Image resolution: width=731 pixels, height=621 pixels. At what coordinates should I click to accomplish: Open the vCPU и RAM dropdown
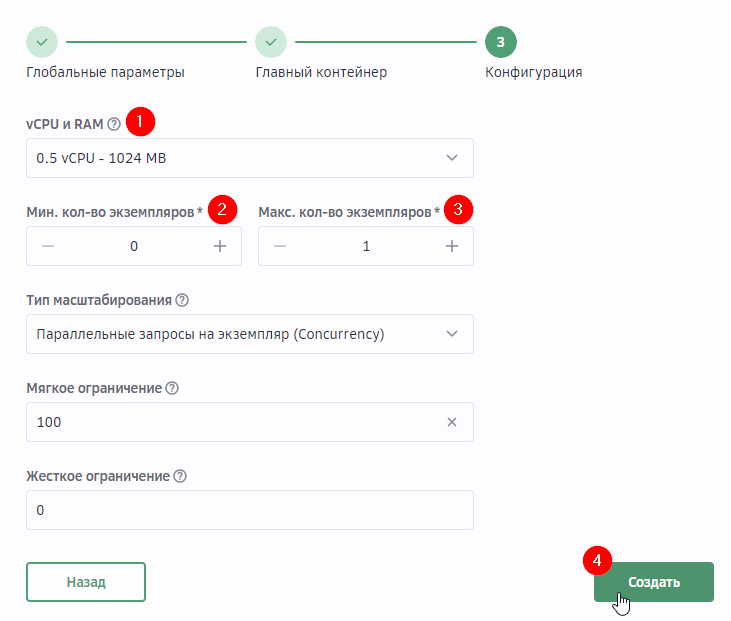tap(250, 158)
